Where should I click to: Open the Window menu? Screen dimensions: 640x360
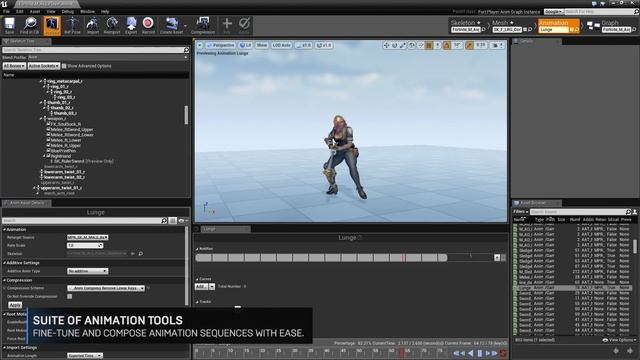click(x=87, y=11)
